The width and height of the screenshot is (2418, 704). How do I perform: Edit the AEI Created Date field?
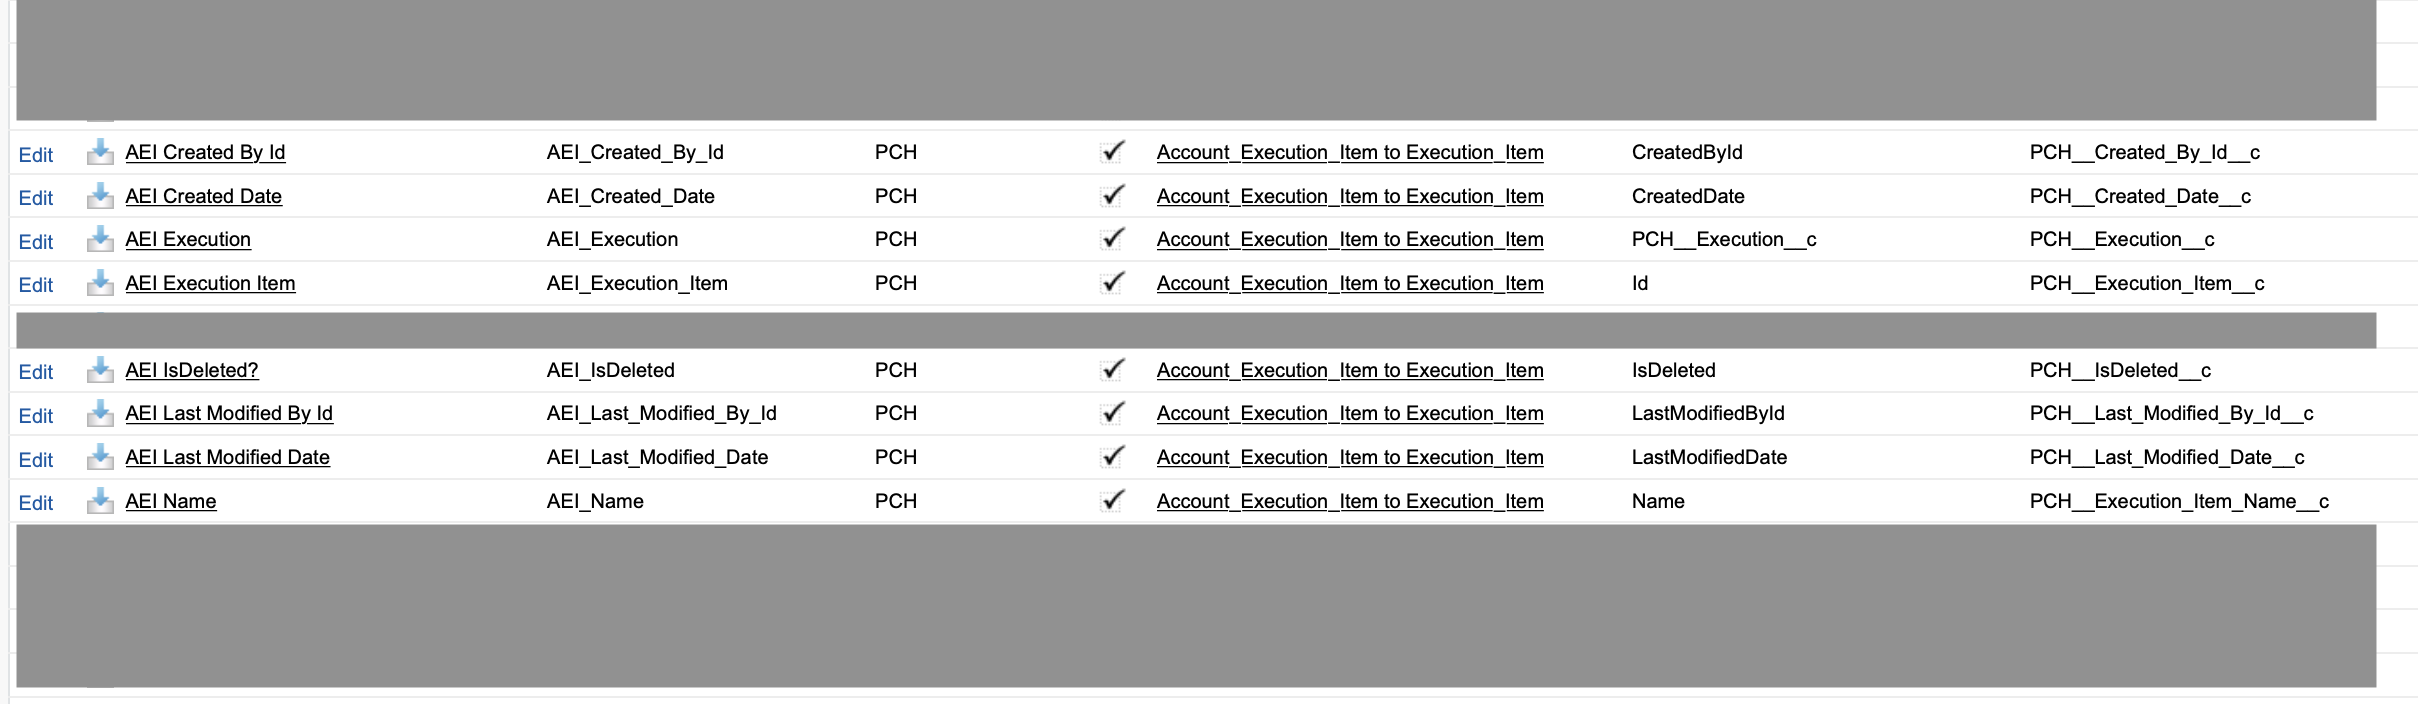[x=36, y=198]
